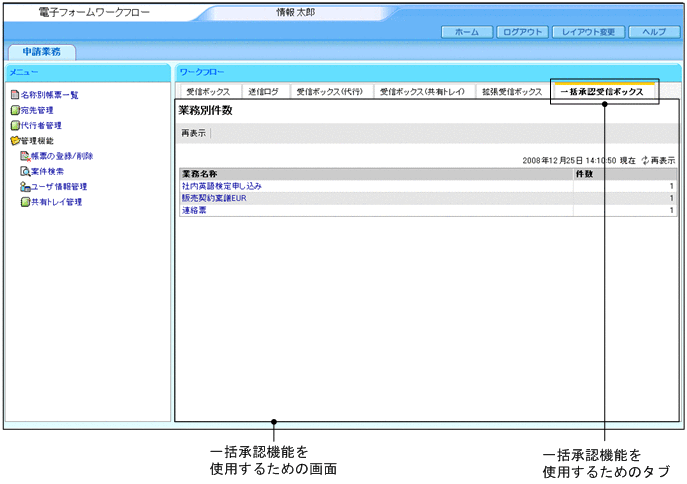Click the refresh arrows icon beside timestamp
This screenshot has width=687, height=484.
(x=645, y=160)
